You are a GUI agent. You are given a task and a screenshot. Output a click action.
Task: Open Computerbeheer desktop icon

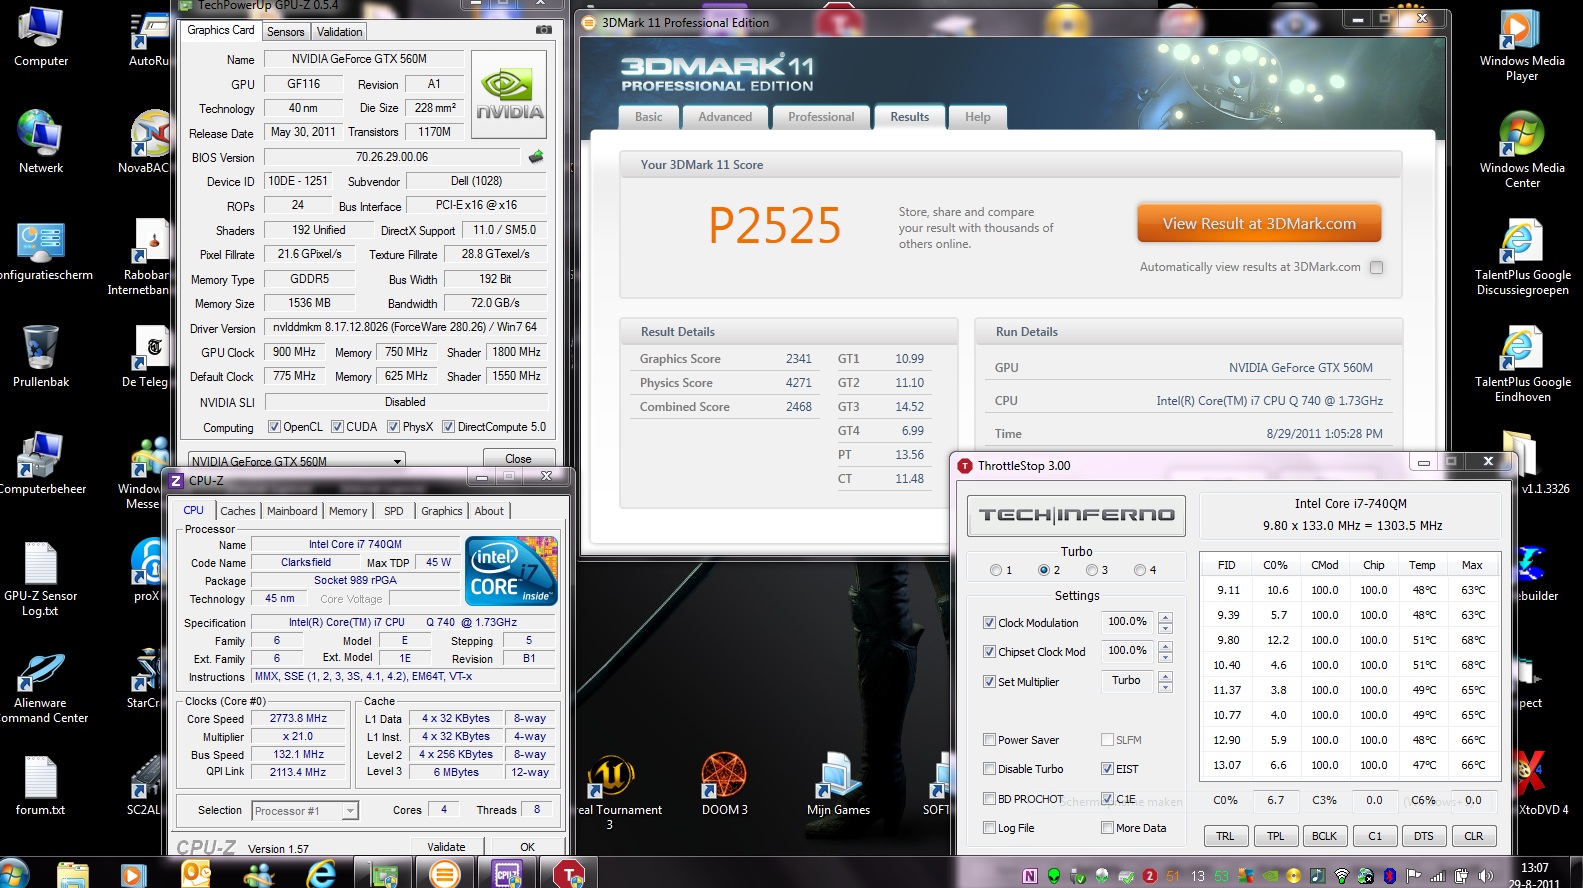pos(41,463)
